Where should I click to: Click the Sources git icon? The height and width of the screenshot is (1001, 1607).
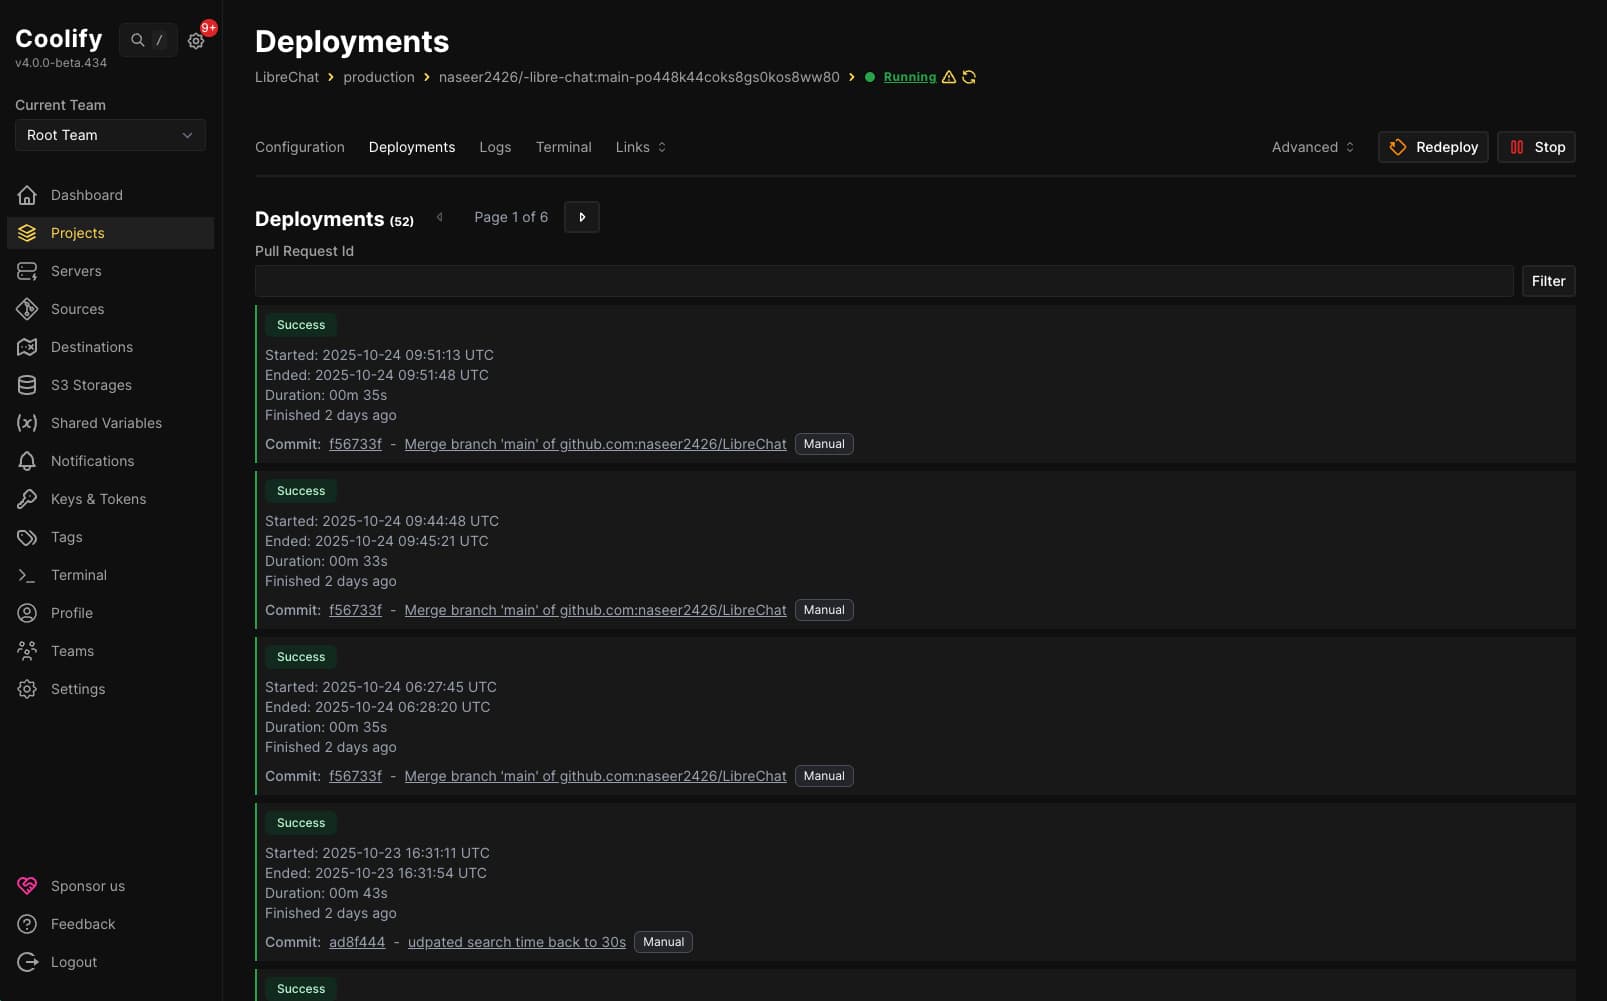(27, 309)
